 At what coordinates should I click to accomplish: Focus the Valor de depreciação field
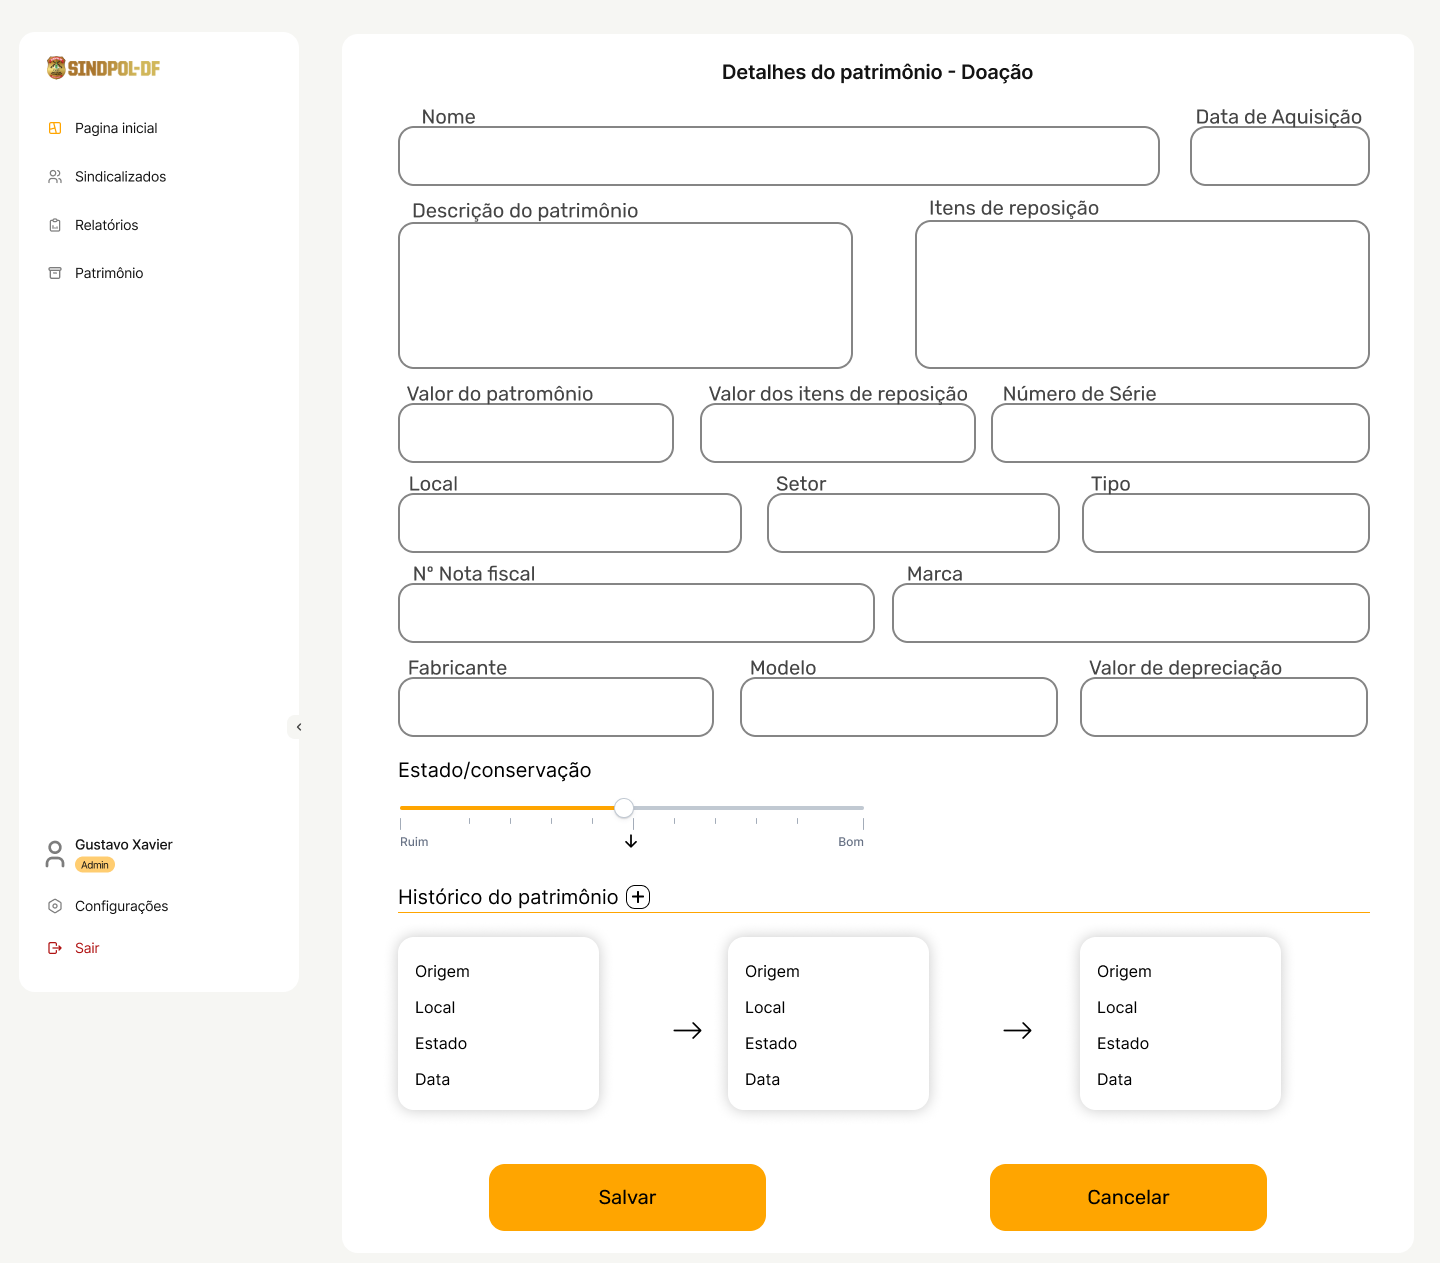coord(1224,707)
